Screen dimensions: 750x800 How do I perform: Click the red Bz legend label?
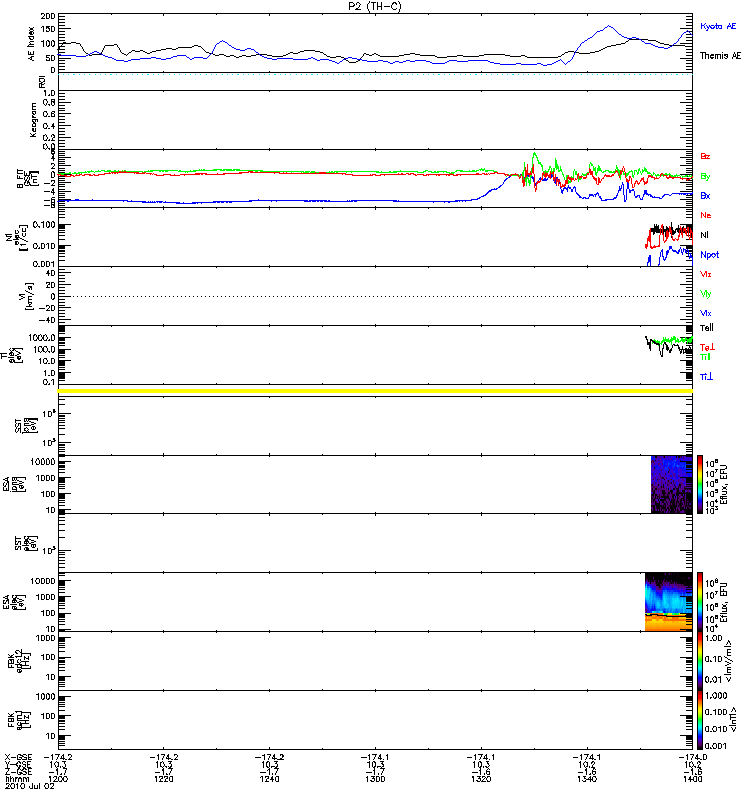(705, 156)
